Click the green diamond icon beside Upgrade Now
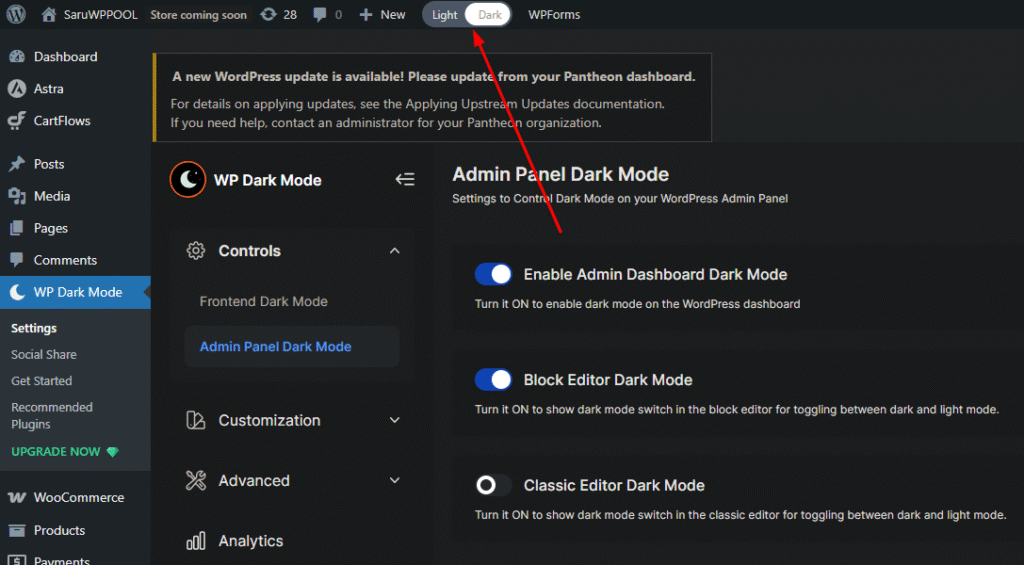Viewport: 1024px width, 565px height. [112, 452]
